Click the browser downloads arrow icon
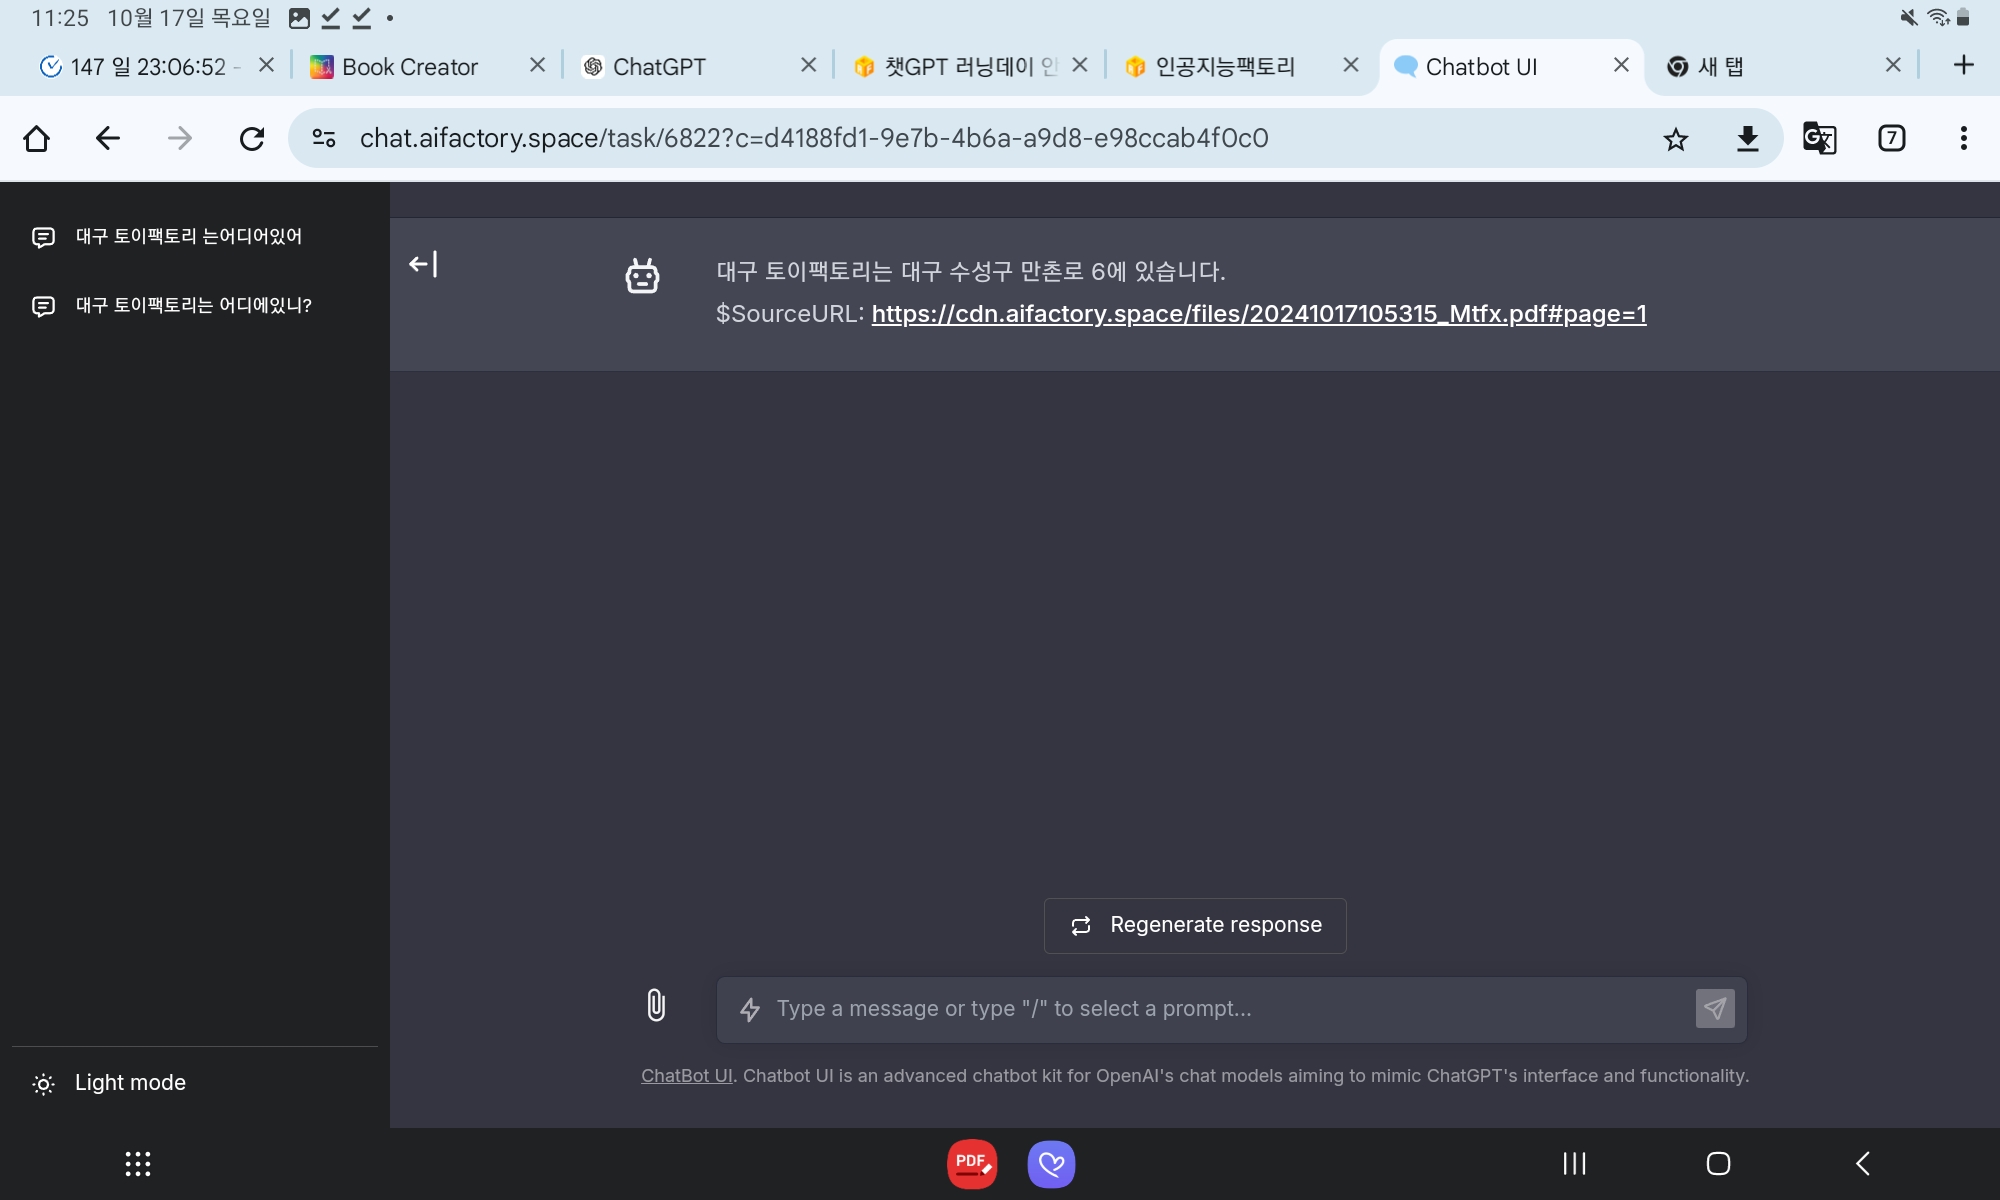Screen dimensions: 2000x1200 (1747, 139)
